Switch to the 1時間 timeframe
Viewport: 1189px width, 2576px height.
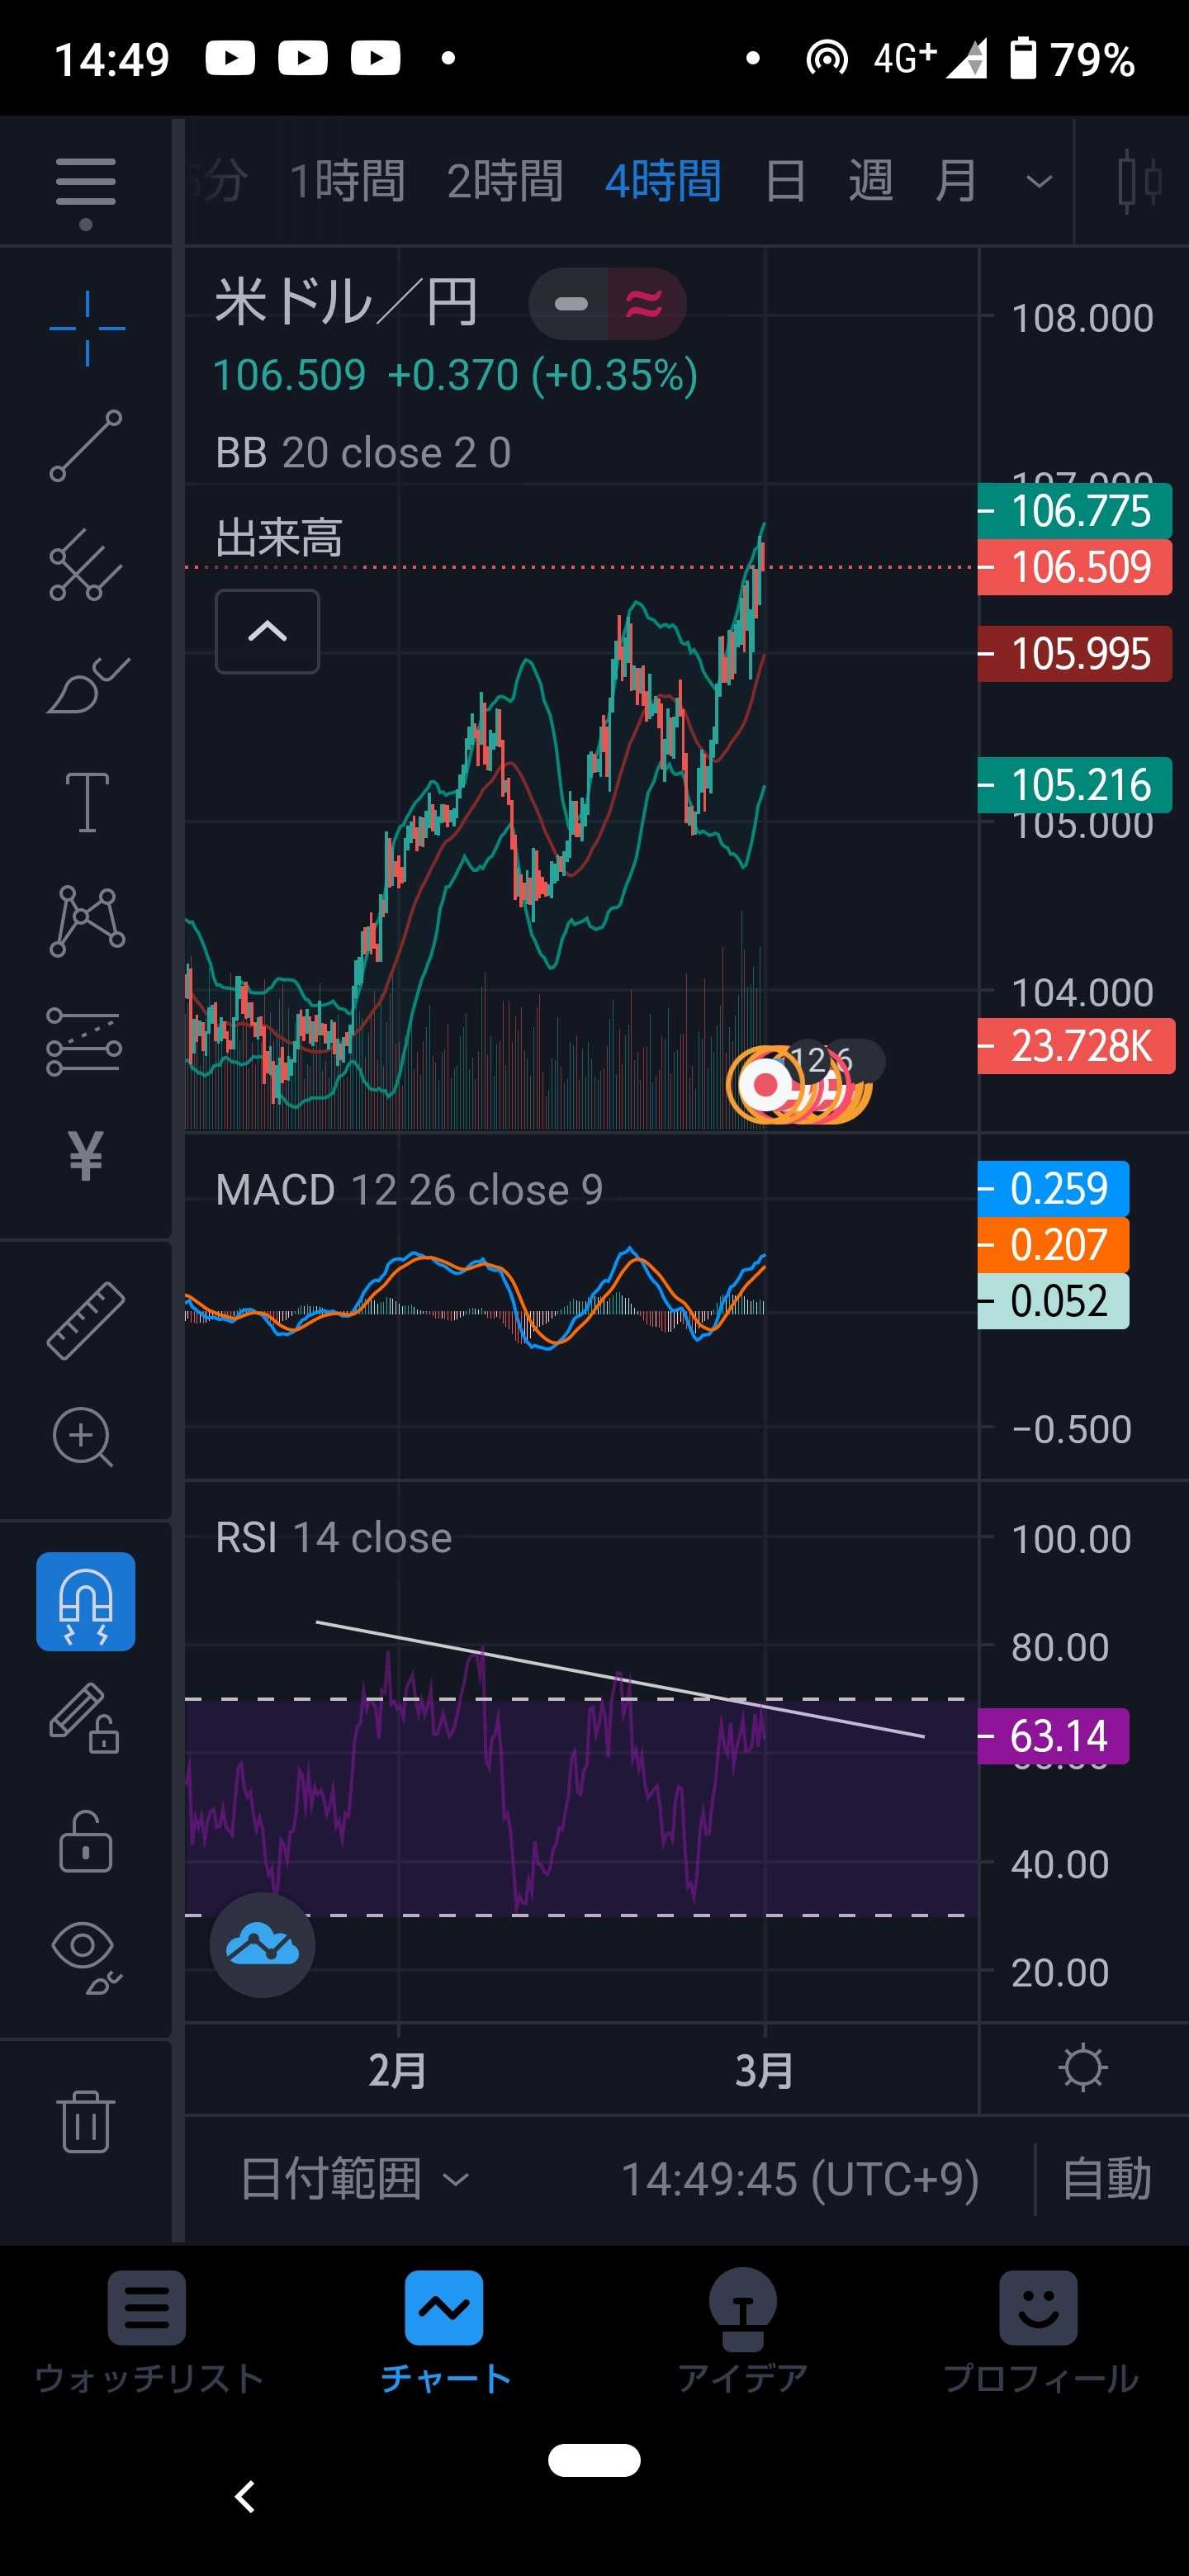point(347,182)
